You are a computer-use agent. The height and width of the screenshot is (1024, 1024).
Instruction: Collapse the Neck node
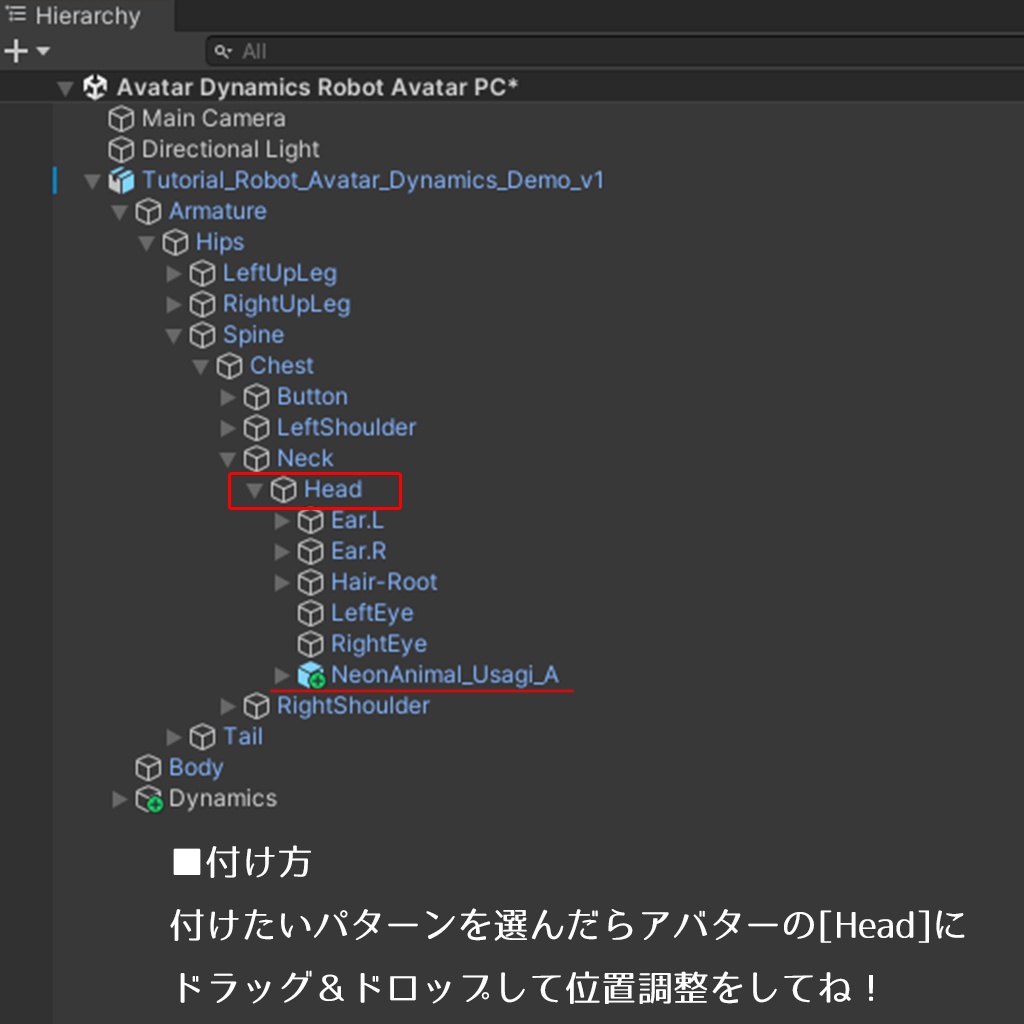(x=227, y=459)
